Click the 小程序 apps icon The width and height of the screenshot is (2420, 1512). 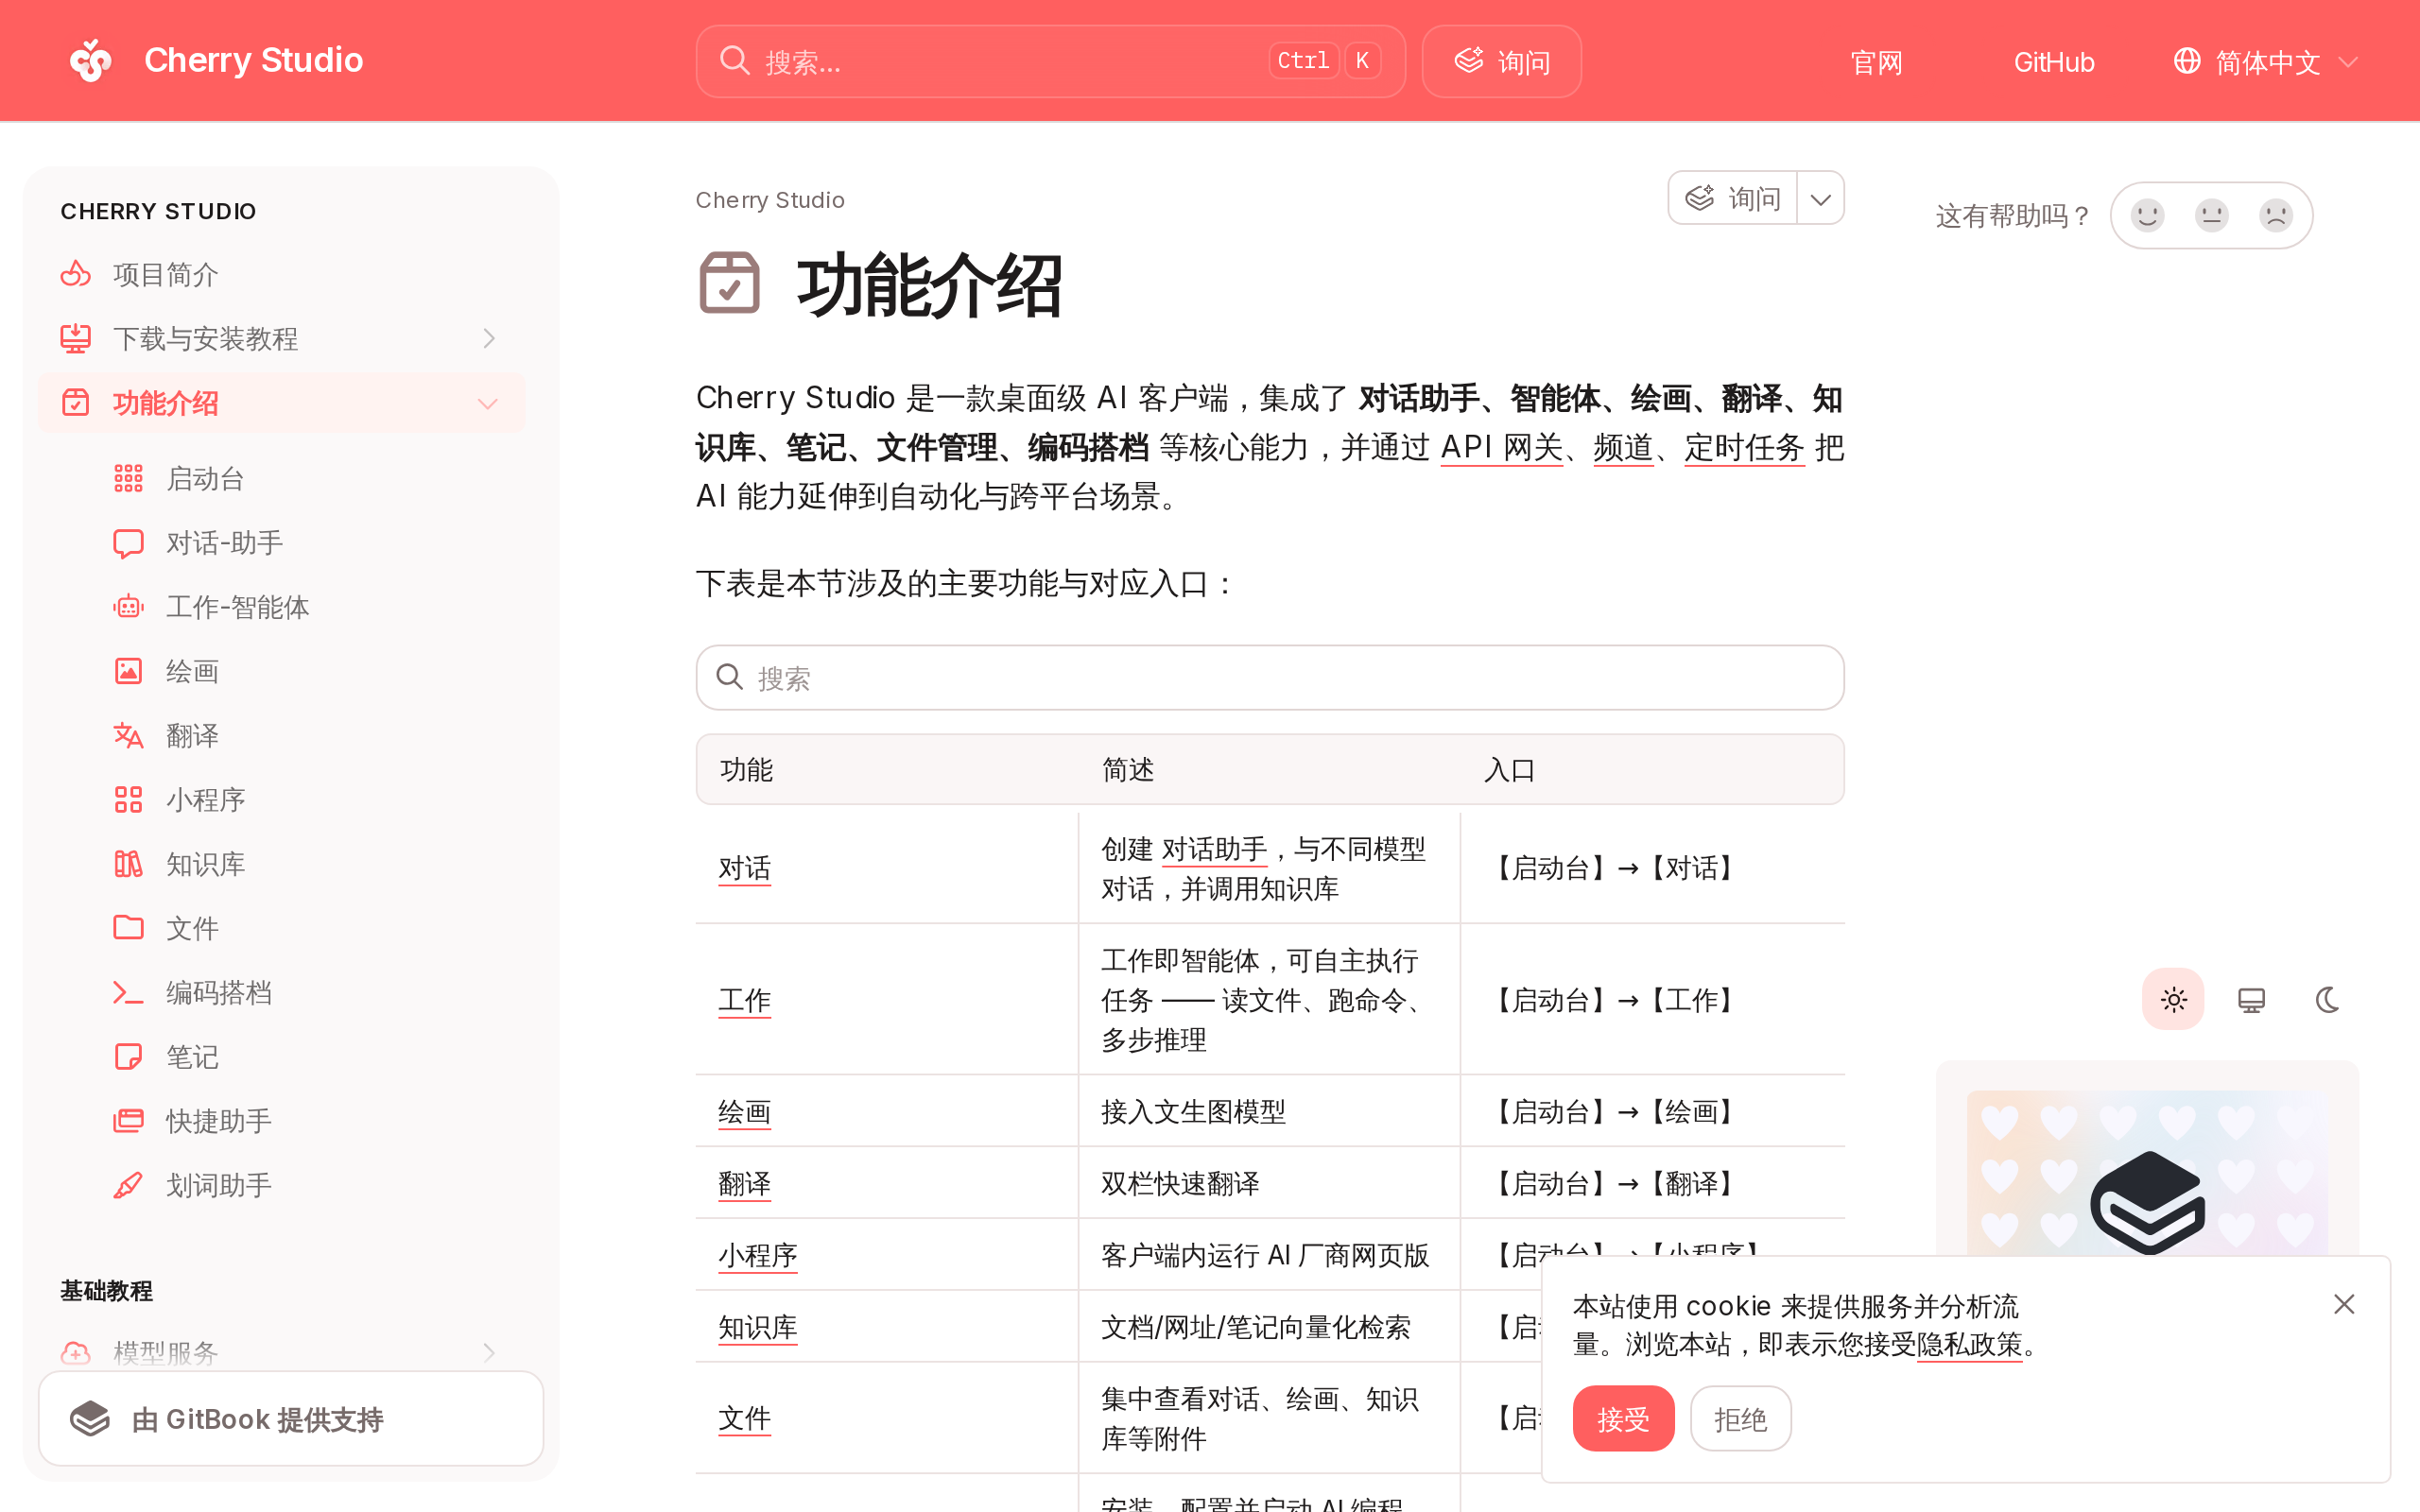click(x=128, y=799)
